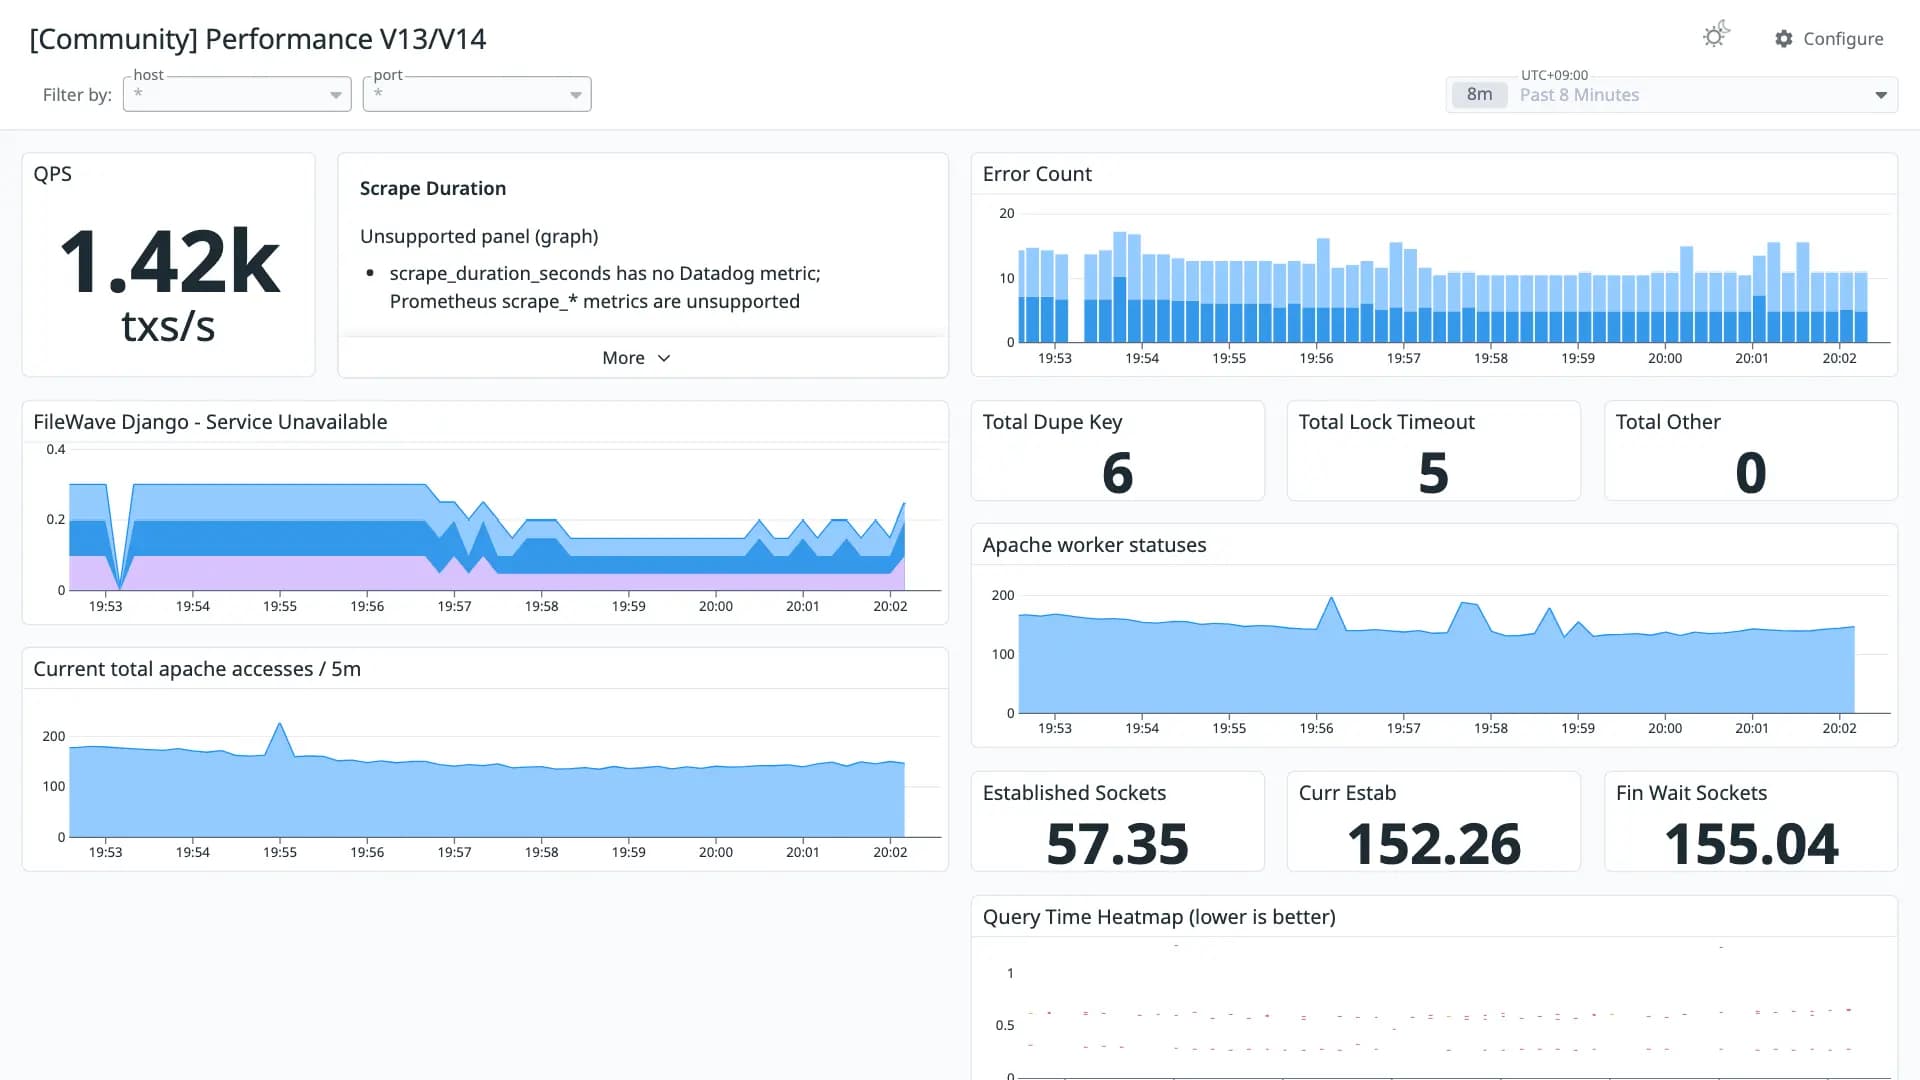
Task: Click the Unsupported panel (graph) text
Action: [x=479, y=236]
